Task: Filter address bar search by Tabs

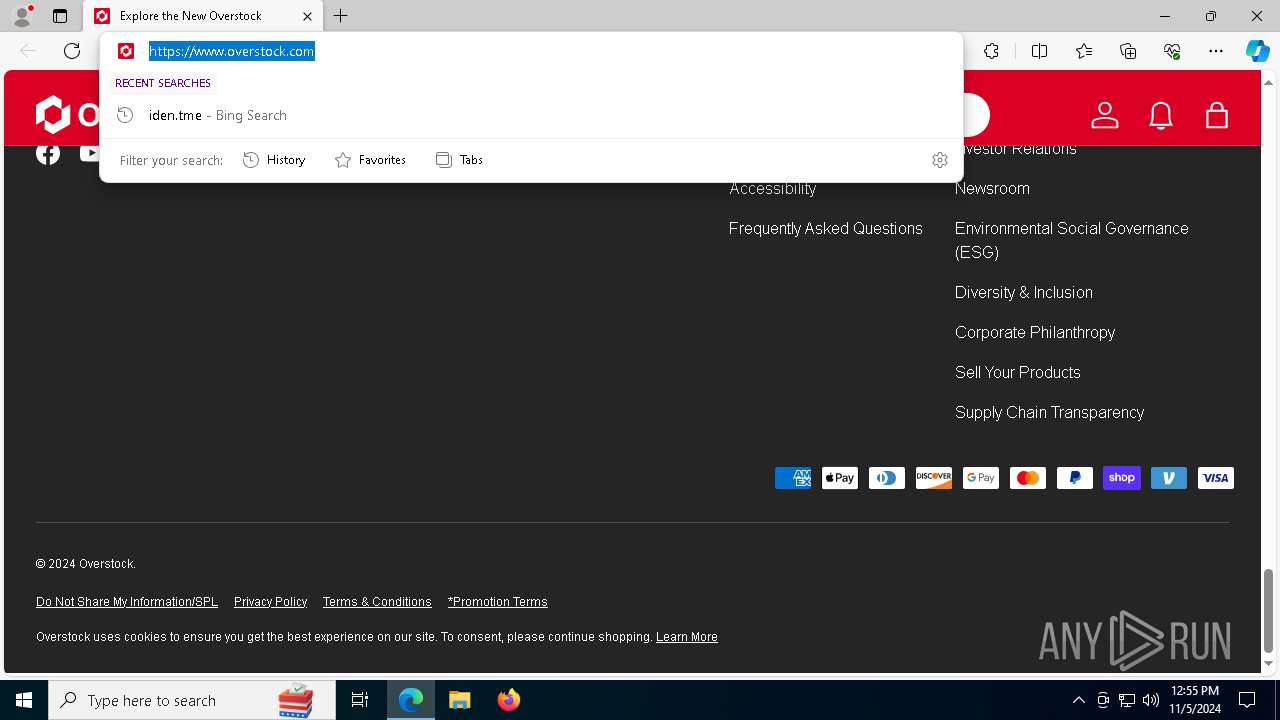Action: [460, 160]
